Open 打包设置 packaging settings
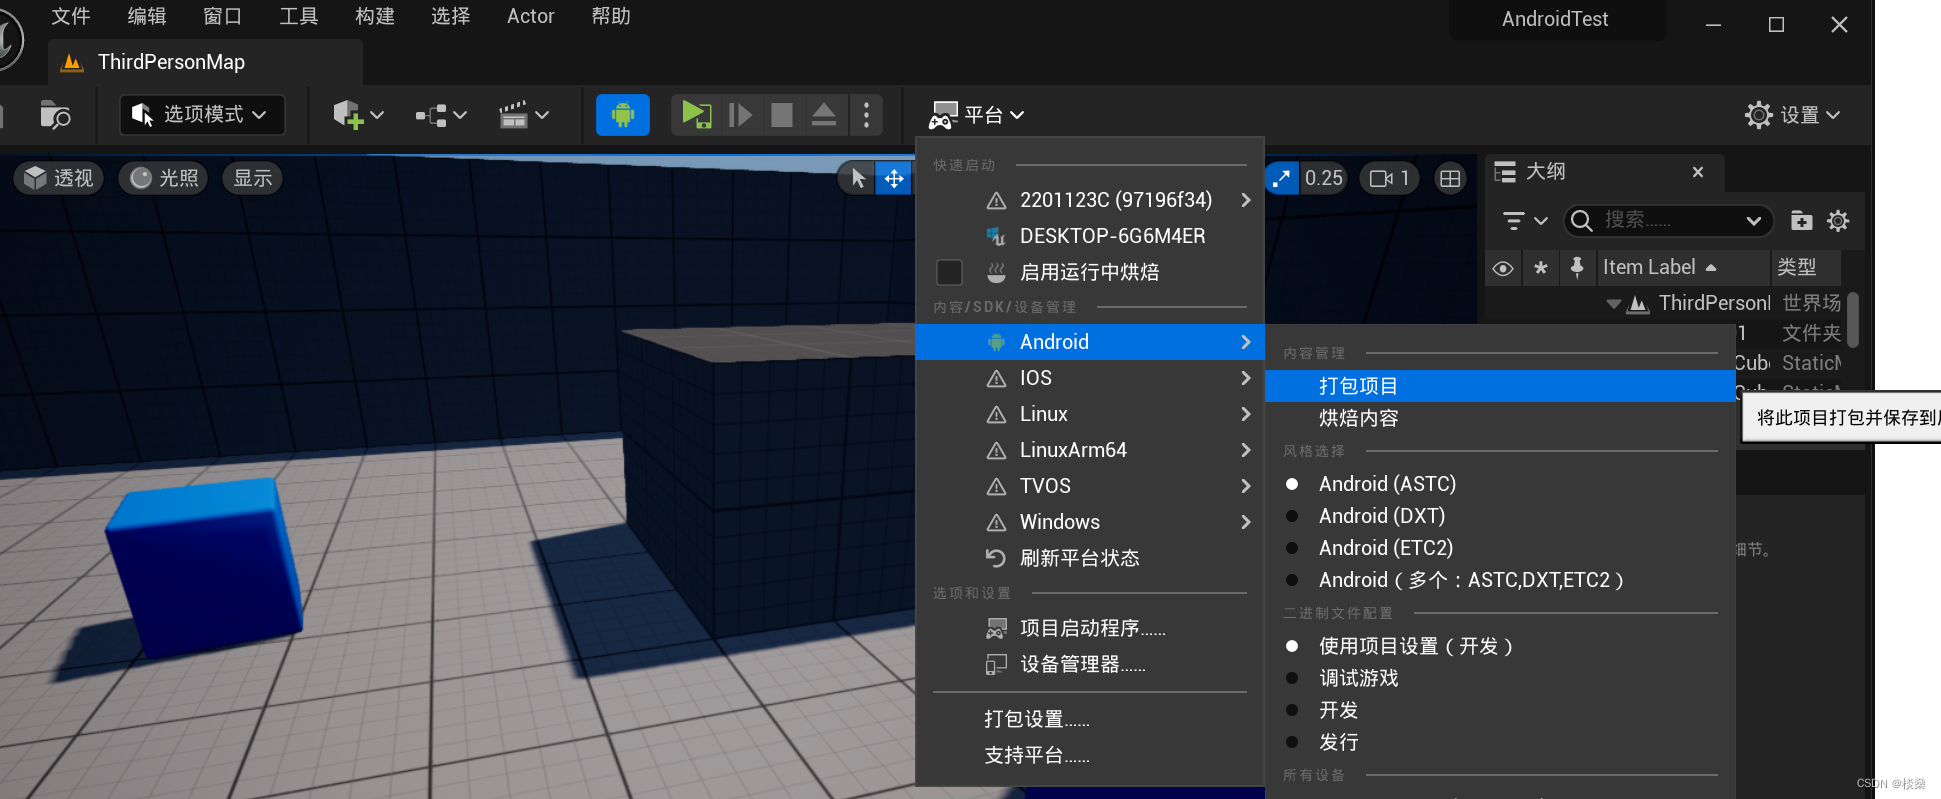 [x=1090, y=719]
